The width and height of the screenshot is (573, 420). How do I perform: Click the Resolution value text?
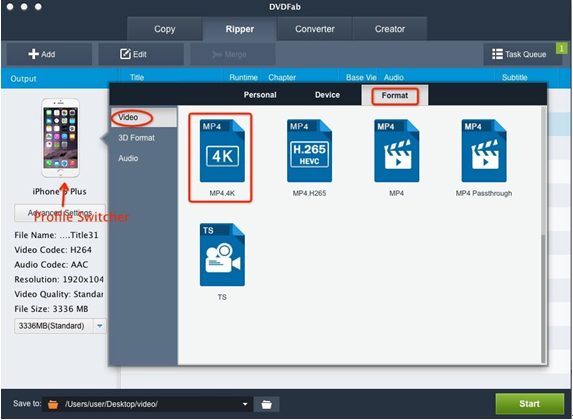(x=59, y=279)
